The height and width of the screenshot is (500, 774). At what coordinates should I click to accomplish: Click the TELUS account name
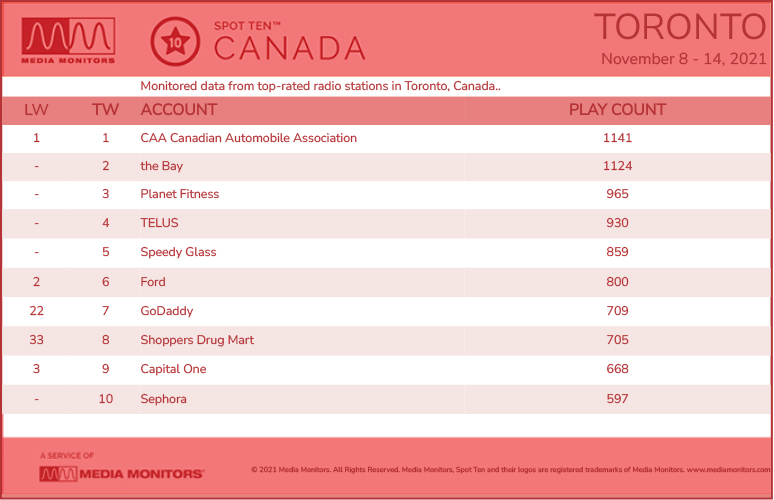pyautogui.click(x=159, y=223)
